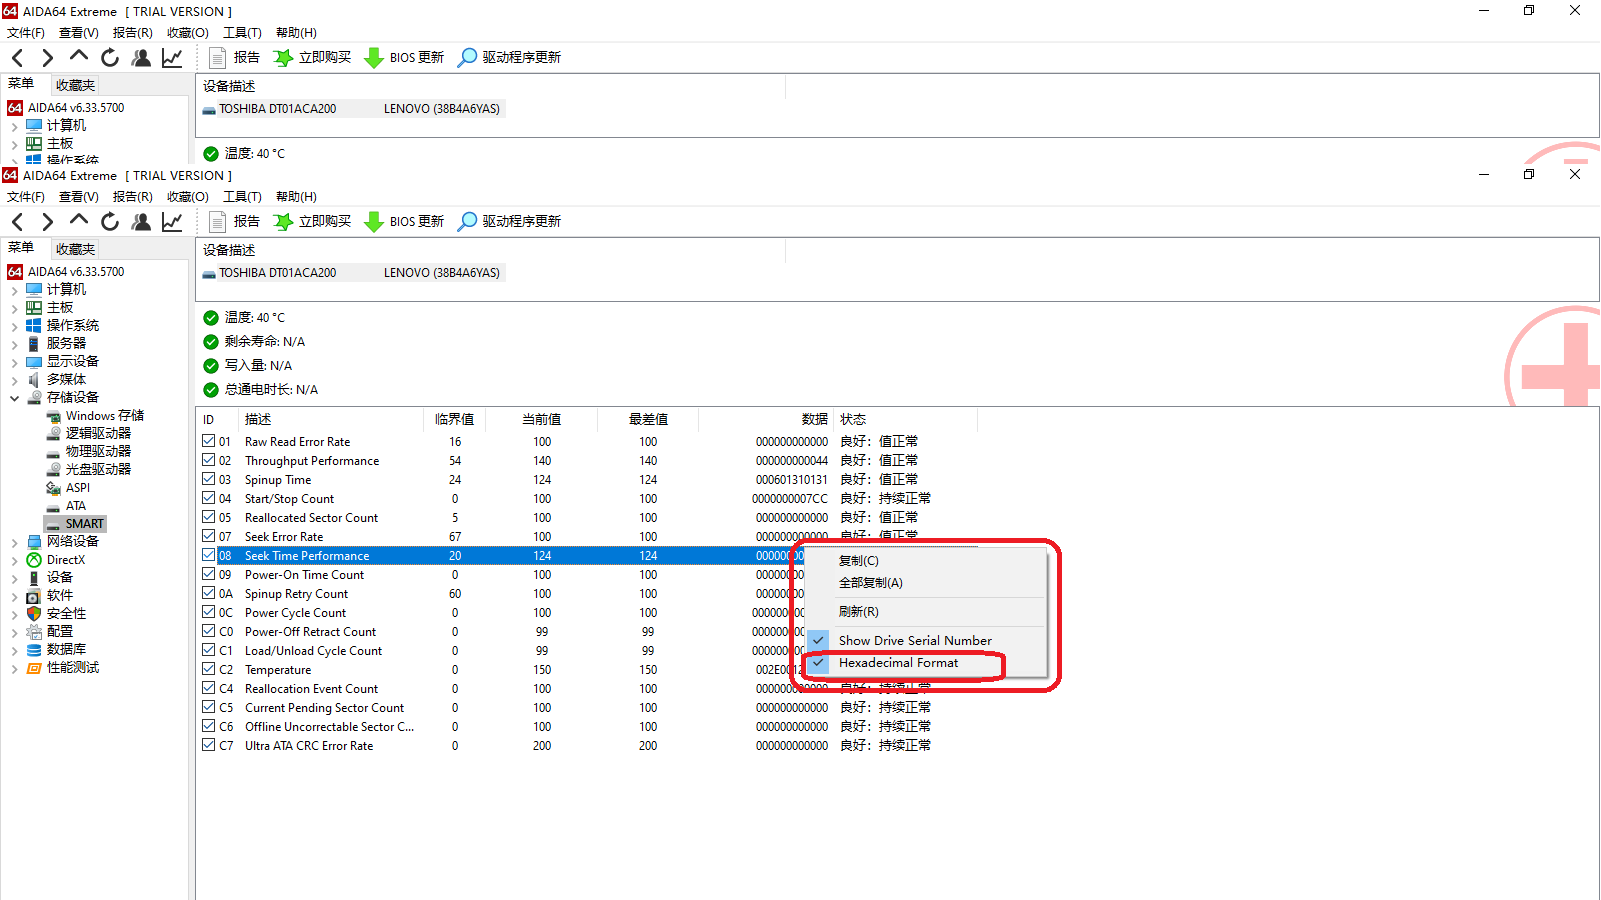Toggle the Ultra ATA CRC Error Rate checkbox
This screenshot has width=1601, height=900.
pos(209,745)
